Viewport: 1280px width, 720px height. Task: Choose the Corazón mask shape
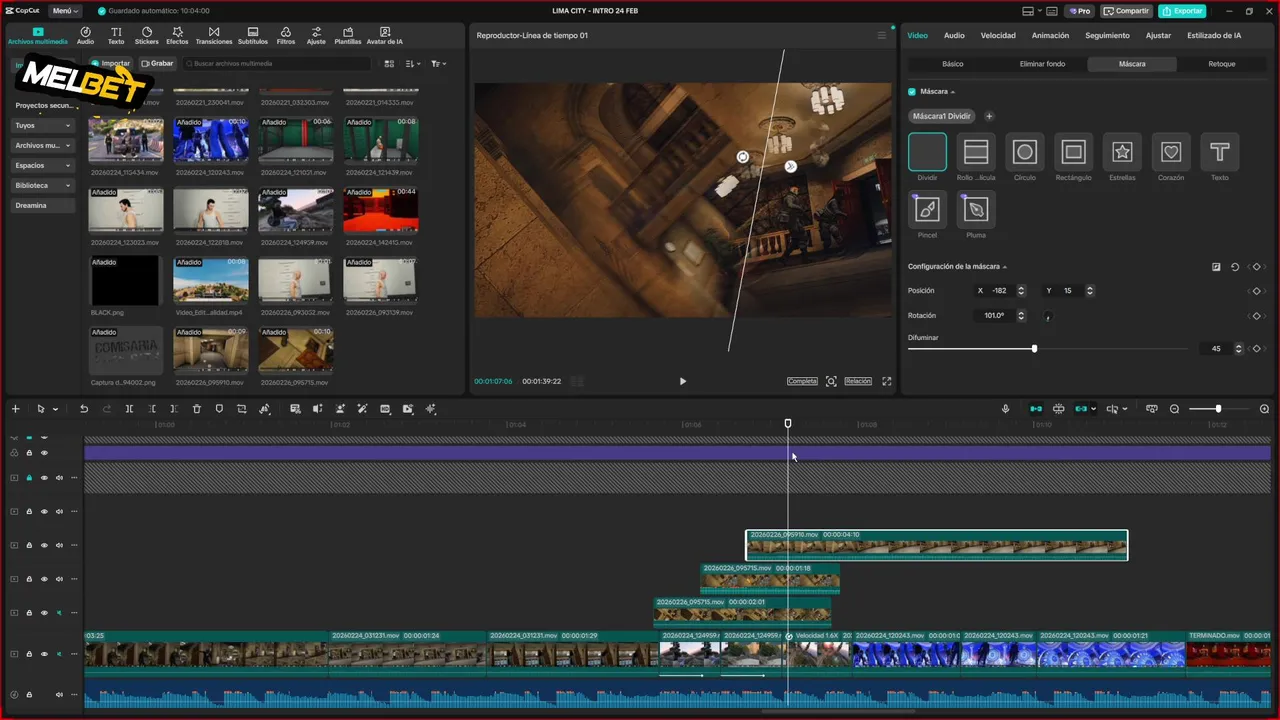click(x=1171, y=152)
